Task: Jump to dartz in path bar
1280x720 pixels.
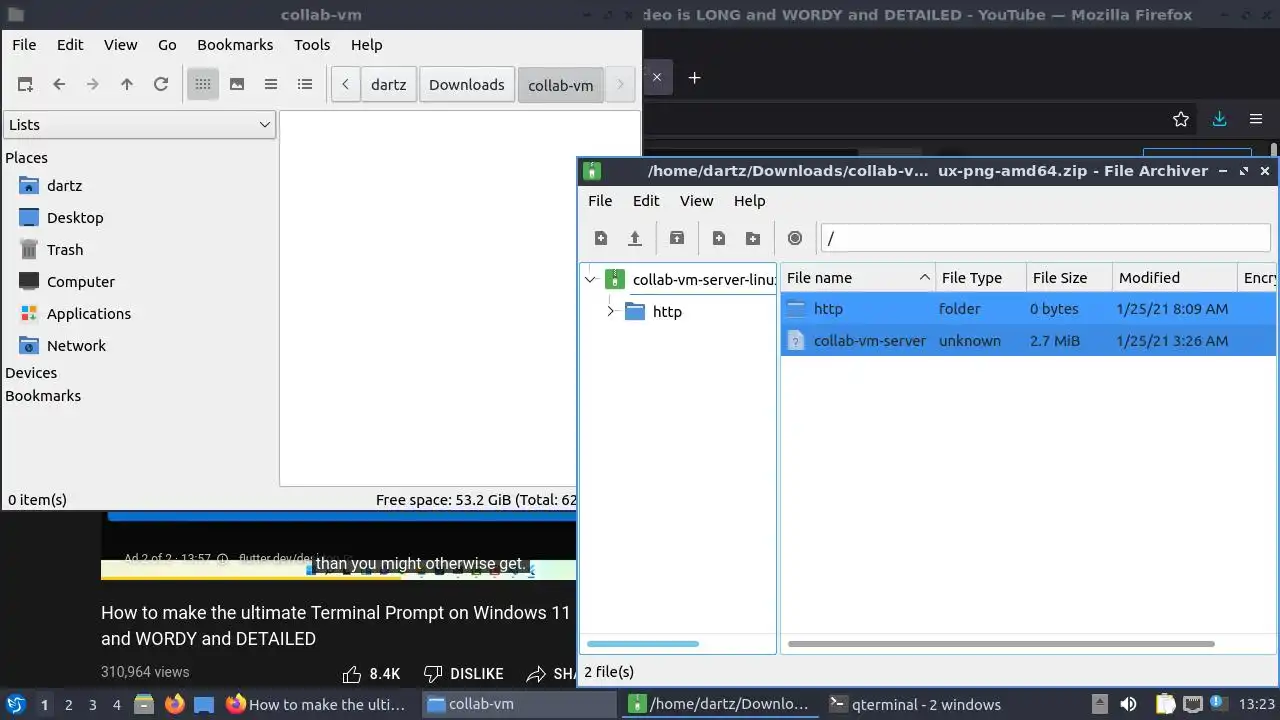Action: tap(389, 85)
